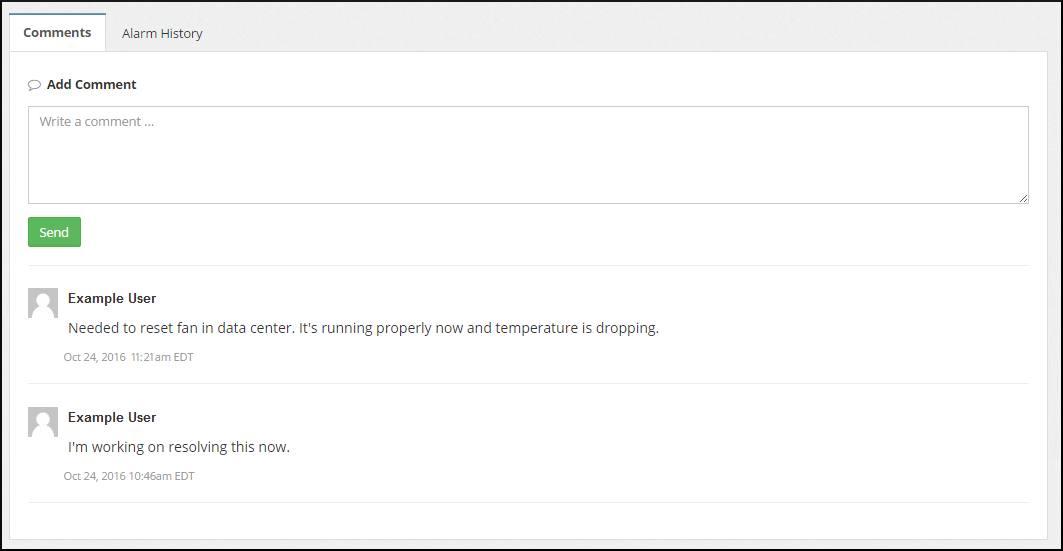This screenshot has height=551, width=1063.
Task: Open Example User on the fan reset comment
Action: point(112,298)
